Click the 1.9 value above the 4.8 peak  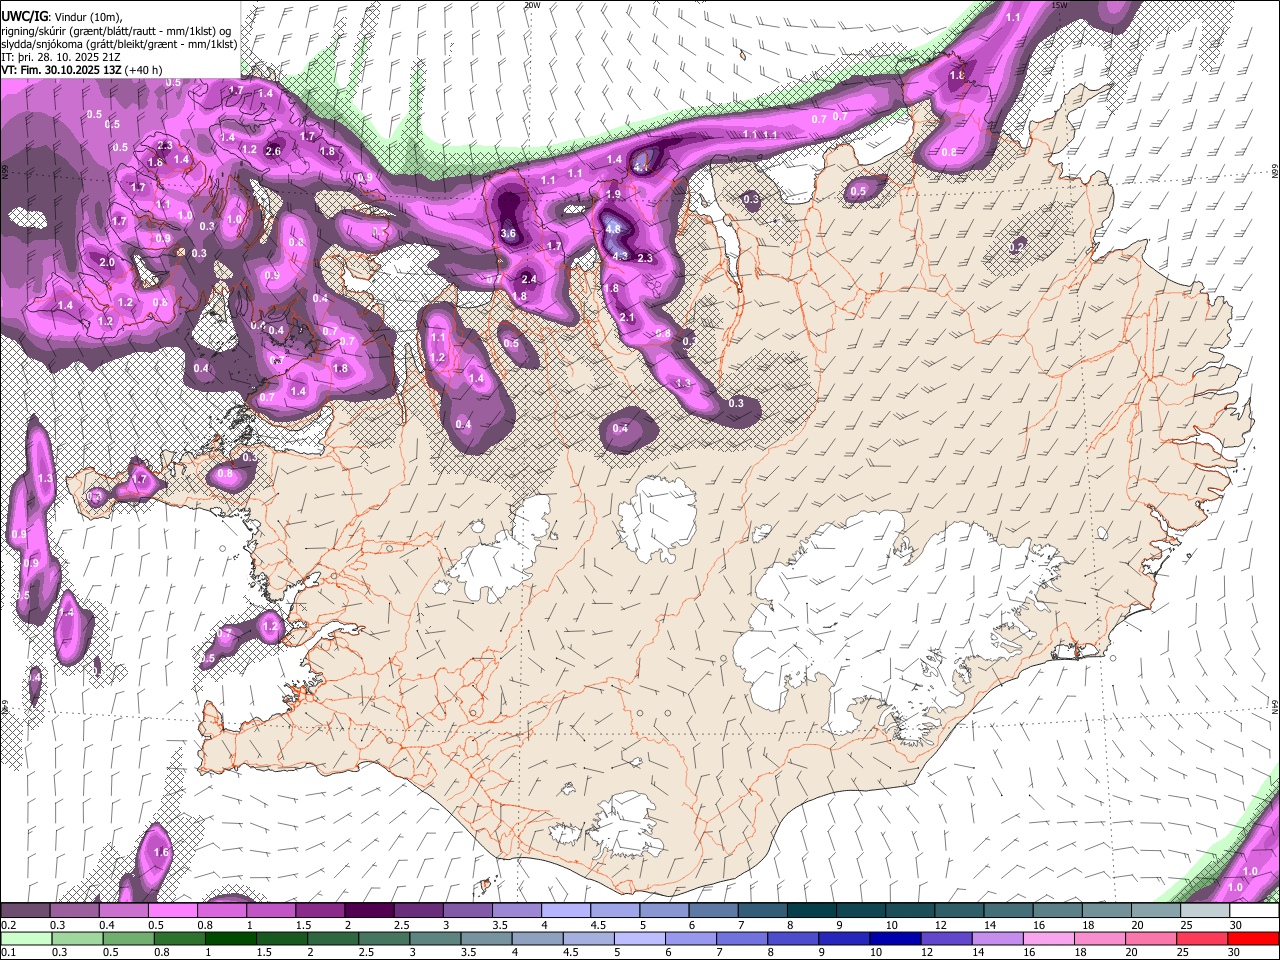click(x=614, y=194)
